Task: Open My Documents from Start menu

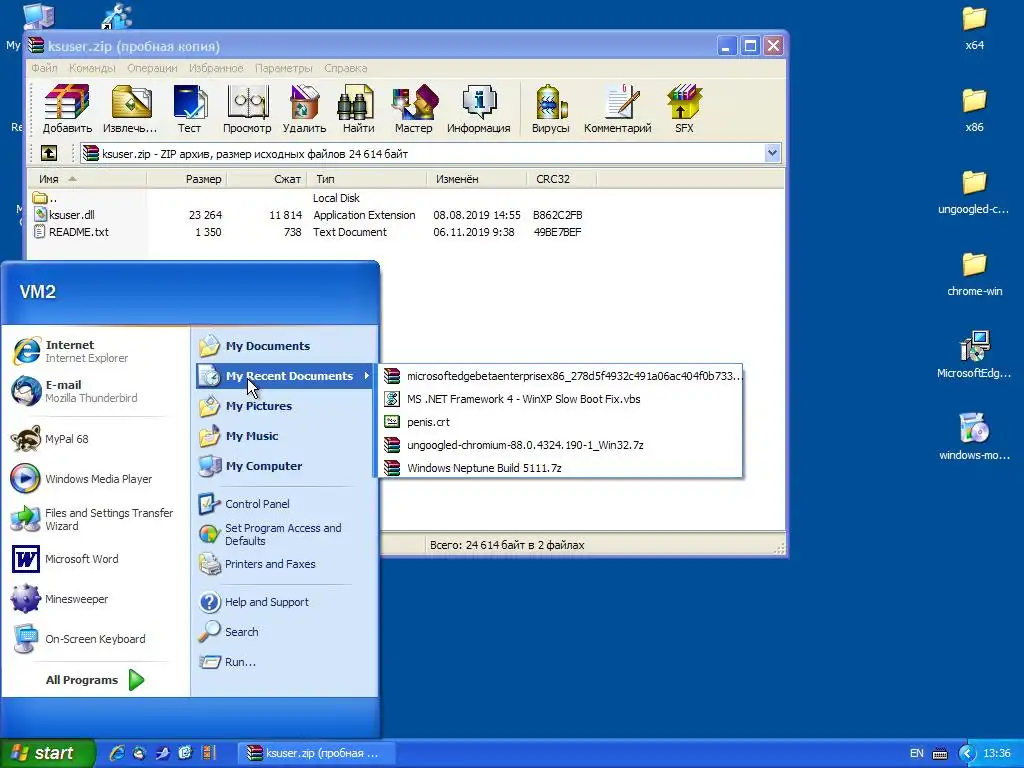Action: click(284, 346)
